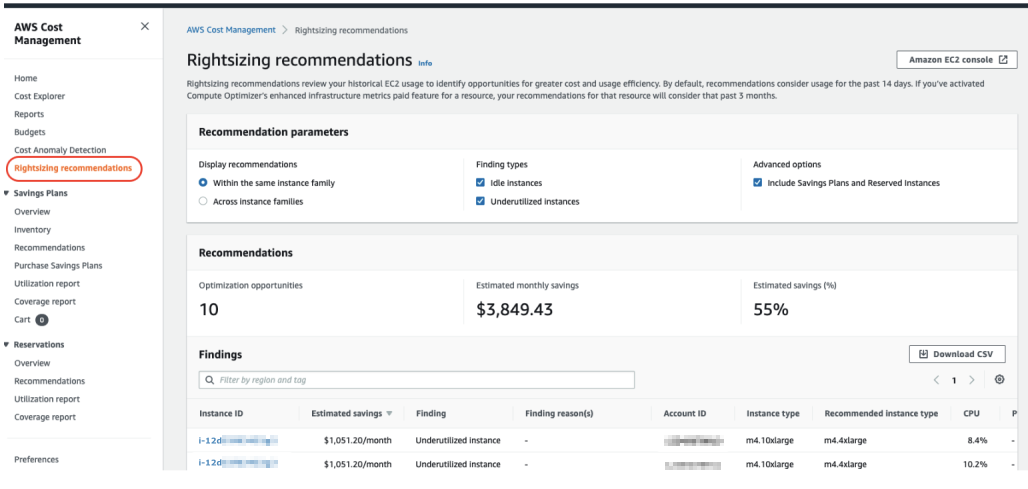The width and height of the screenshot is (1028, 489).
Task: Open the Info link beside the title
Action: tap(425, 63)
